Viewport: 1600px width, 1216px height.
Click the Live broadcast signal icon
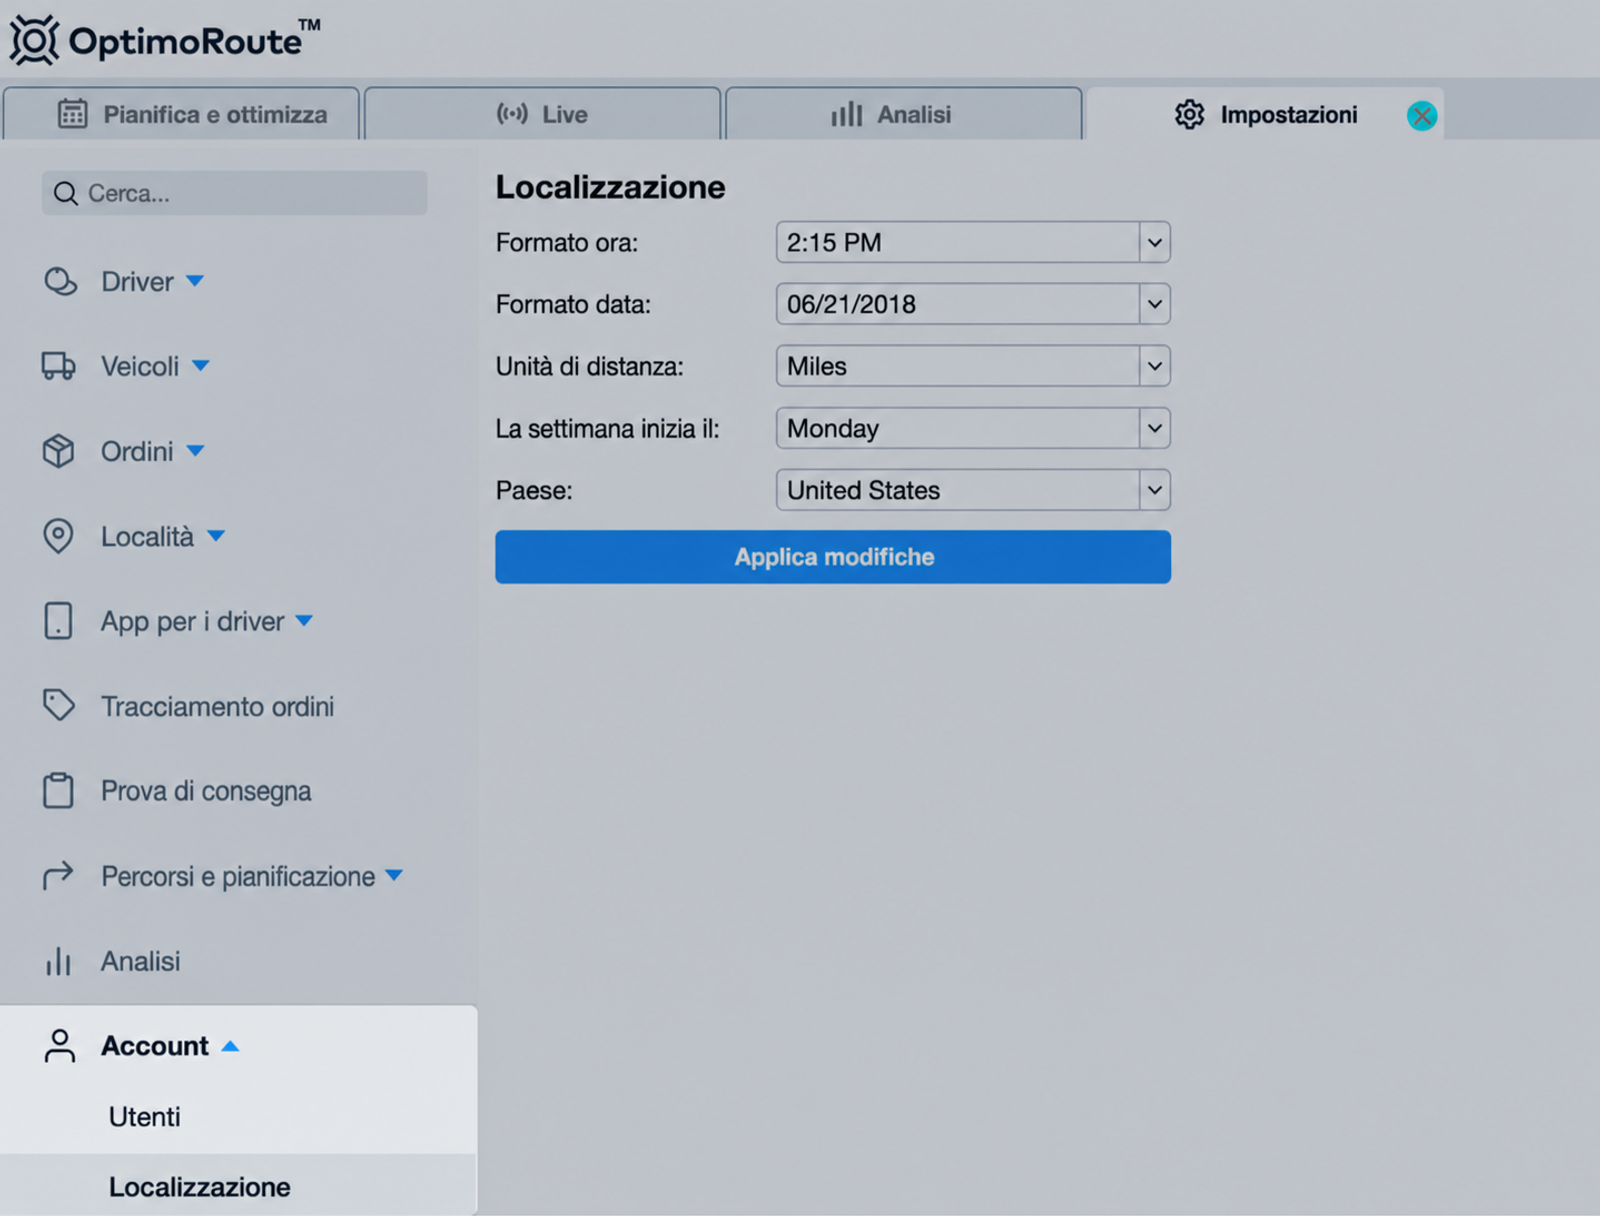512,114
